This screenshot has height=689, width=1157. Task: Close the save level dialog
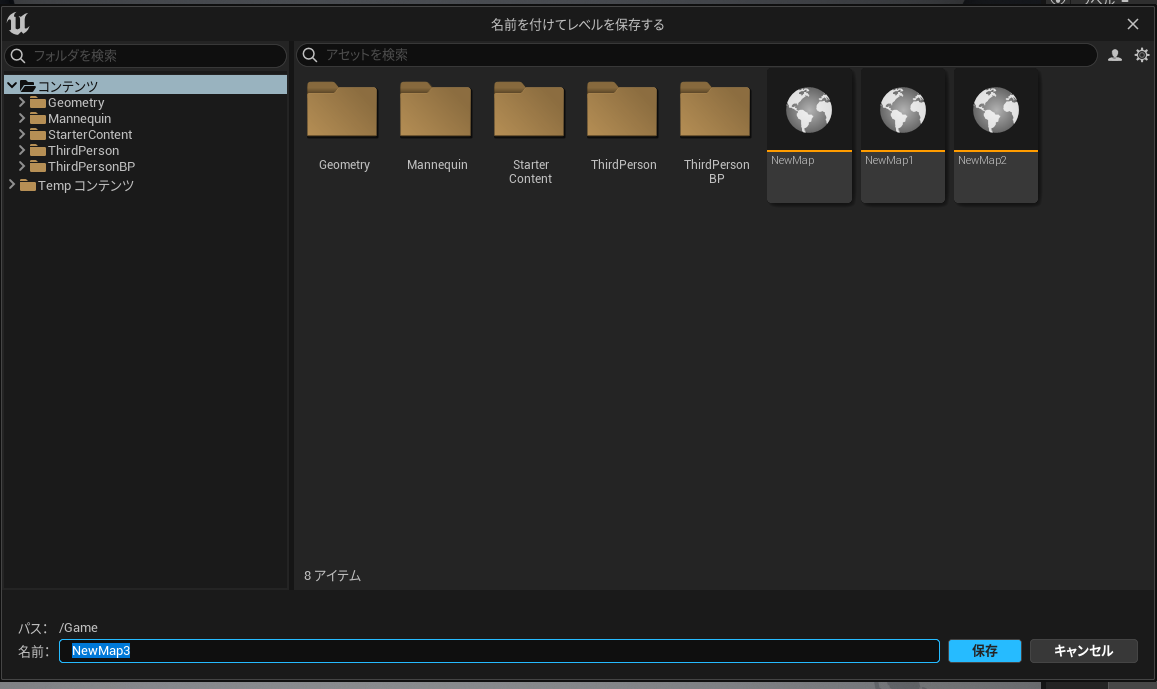point(1133,24)
